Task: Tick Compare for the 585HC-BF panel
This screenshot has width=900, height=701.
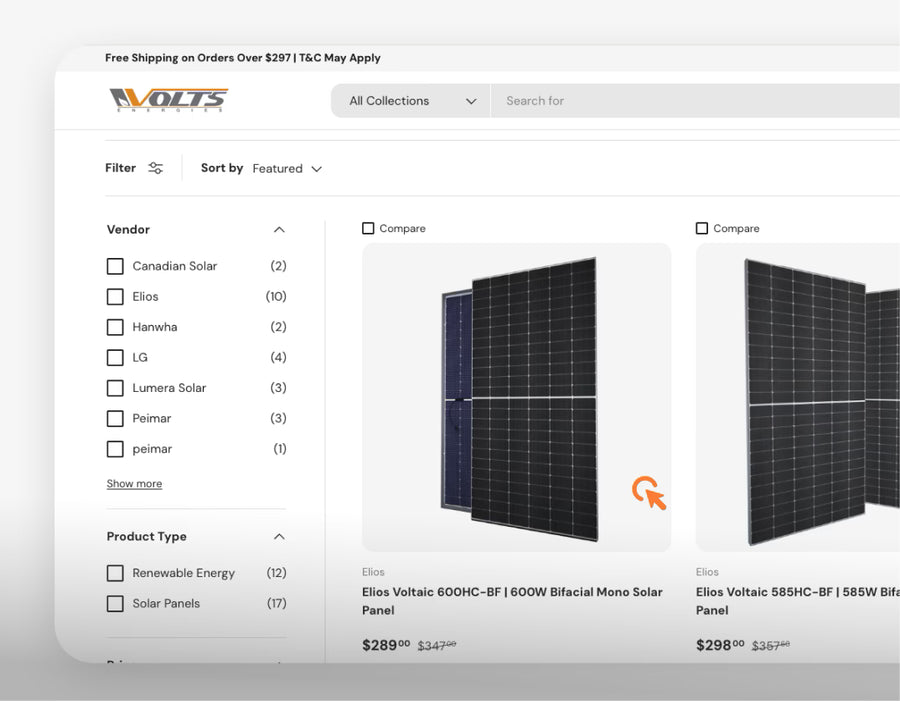Action: point(702,229)
